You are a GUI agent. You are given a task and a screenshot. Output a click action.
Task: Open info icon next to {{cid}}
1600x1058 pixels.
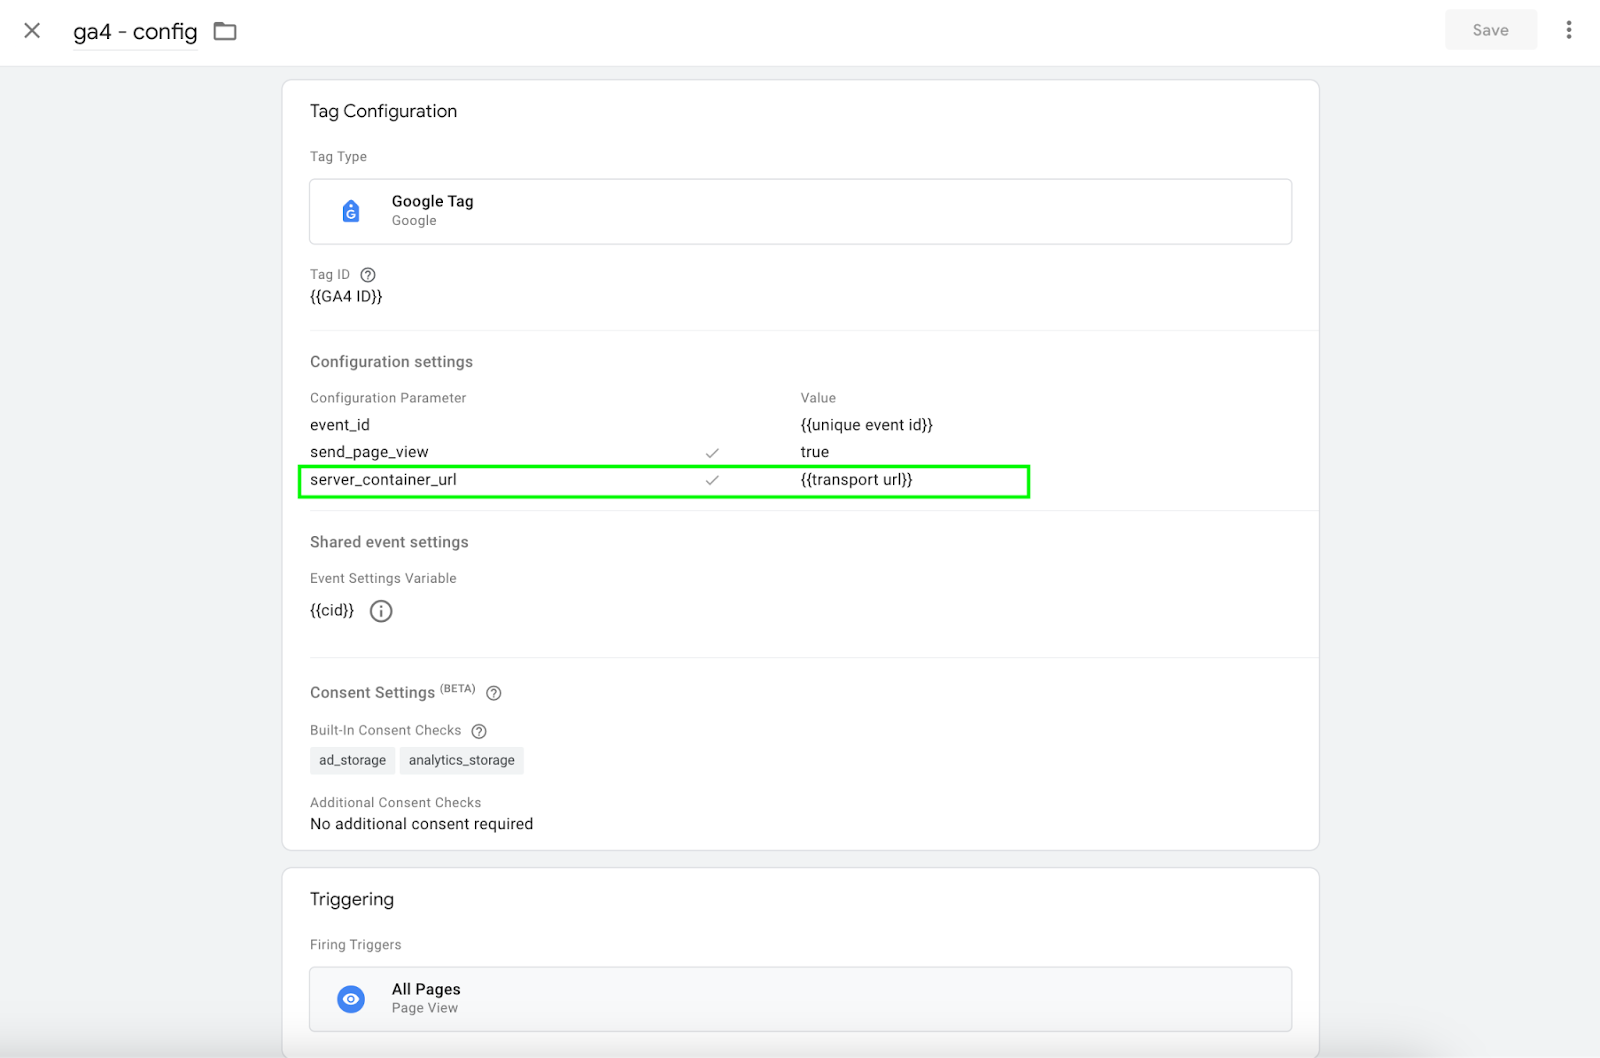pyautogui.click(x=381, y=611)
